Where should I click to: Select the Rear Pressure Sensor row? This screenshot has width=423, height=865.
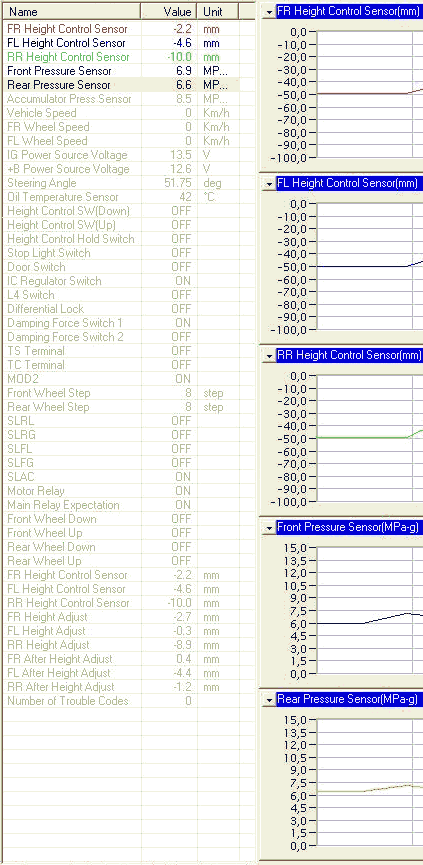(128, 85)
